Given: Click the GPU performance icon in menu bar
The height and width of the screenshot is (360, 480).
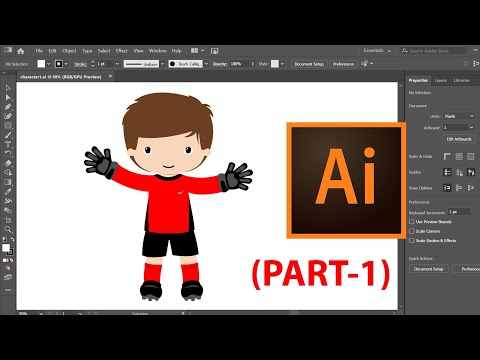Looking at the screenshot, I should click(214, 51).
